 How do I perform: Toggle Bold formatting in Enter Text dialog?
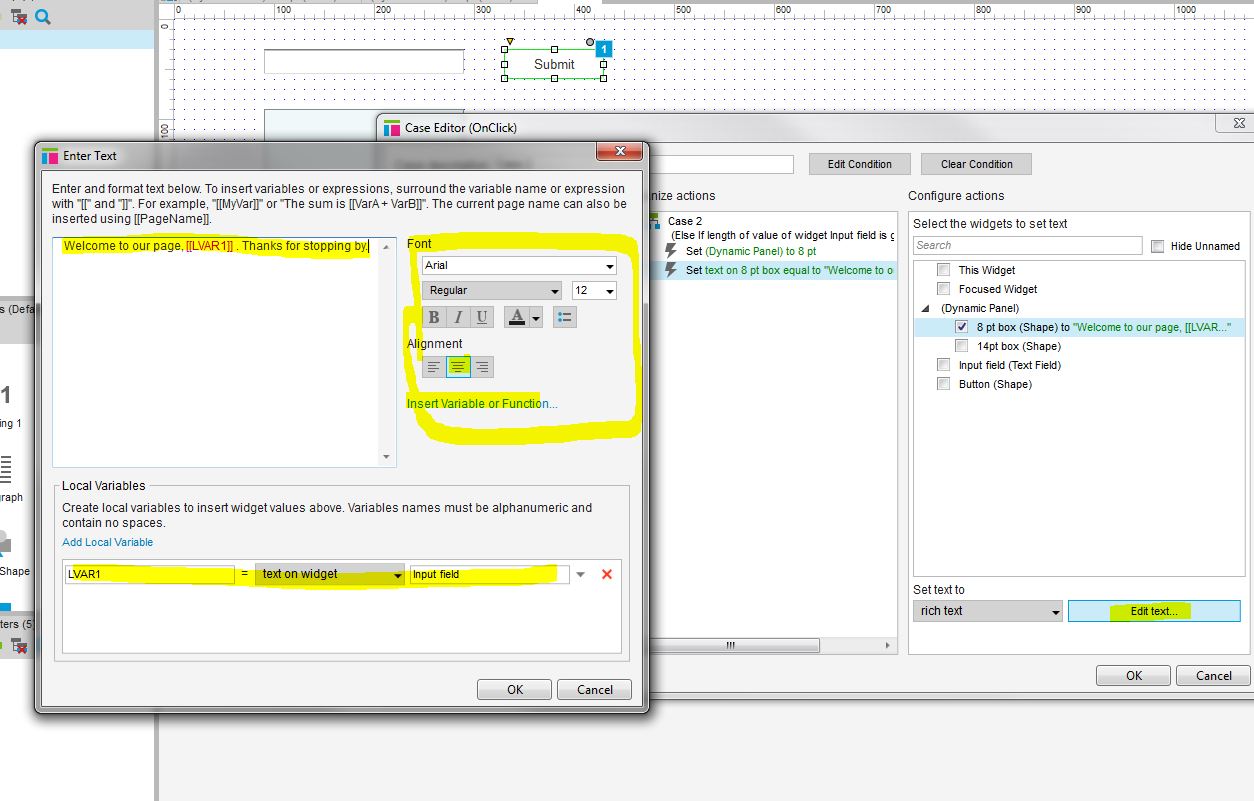[x=434, y=317]
